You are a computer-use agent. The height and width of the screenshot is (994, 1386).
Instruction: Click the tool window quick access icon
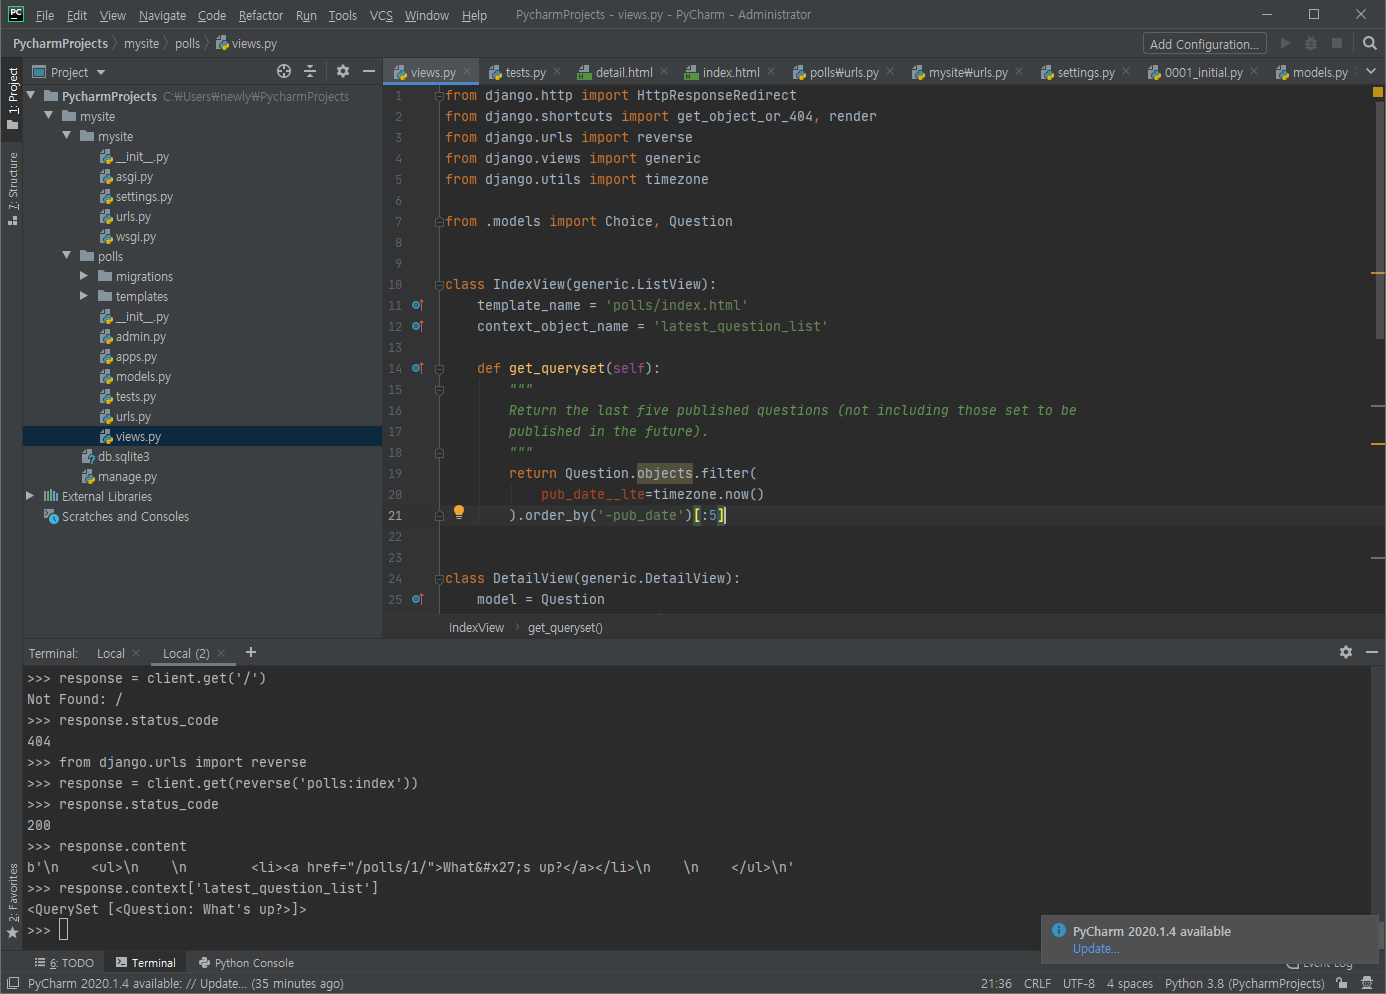tap(12, 983)
